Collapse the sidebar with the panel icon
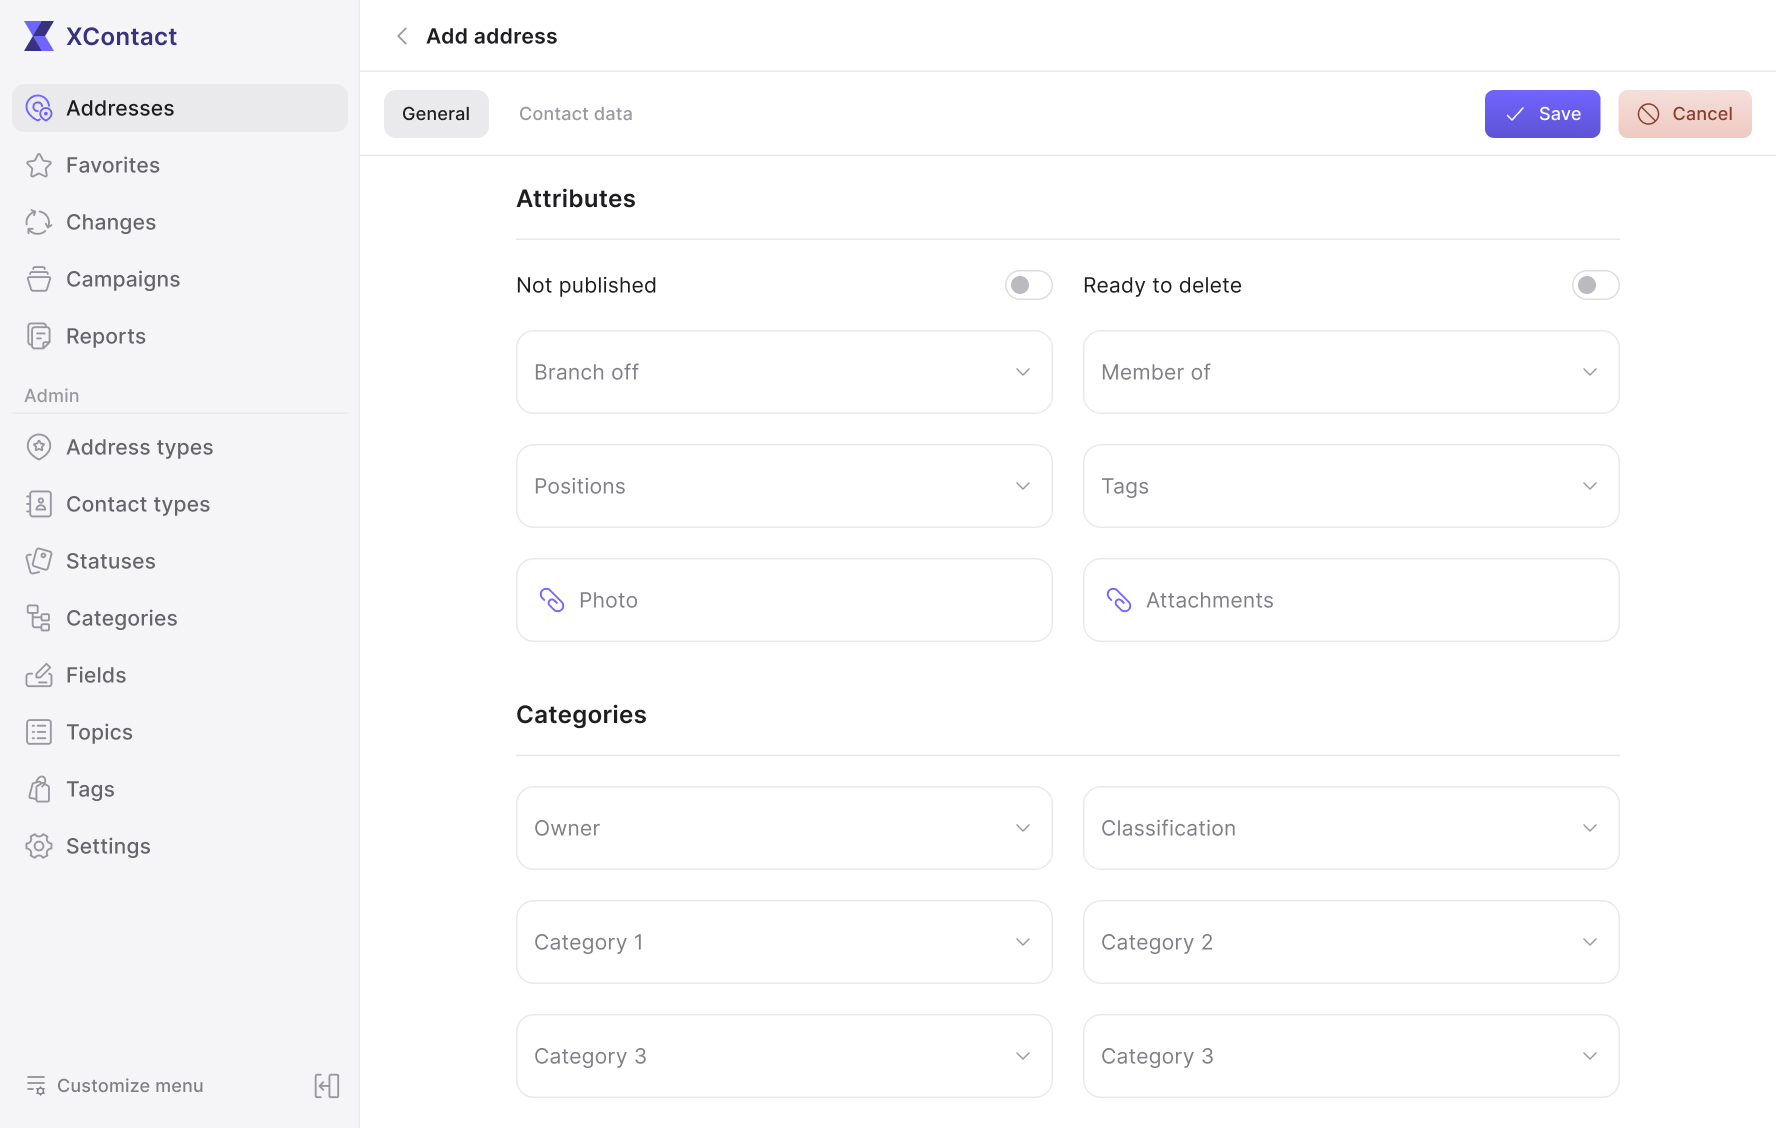 pos(327,1086)
